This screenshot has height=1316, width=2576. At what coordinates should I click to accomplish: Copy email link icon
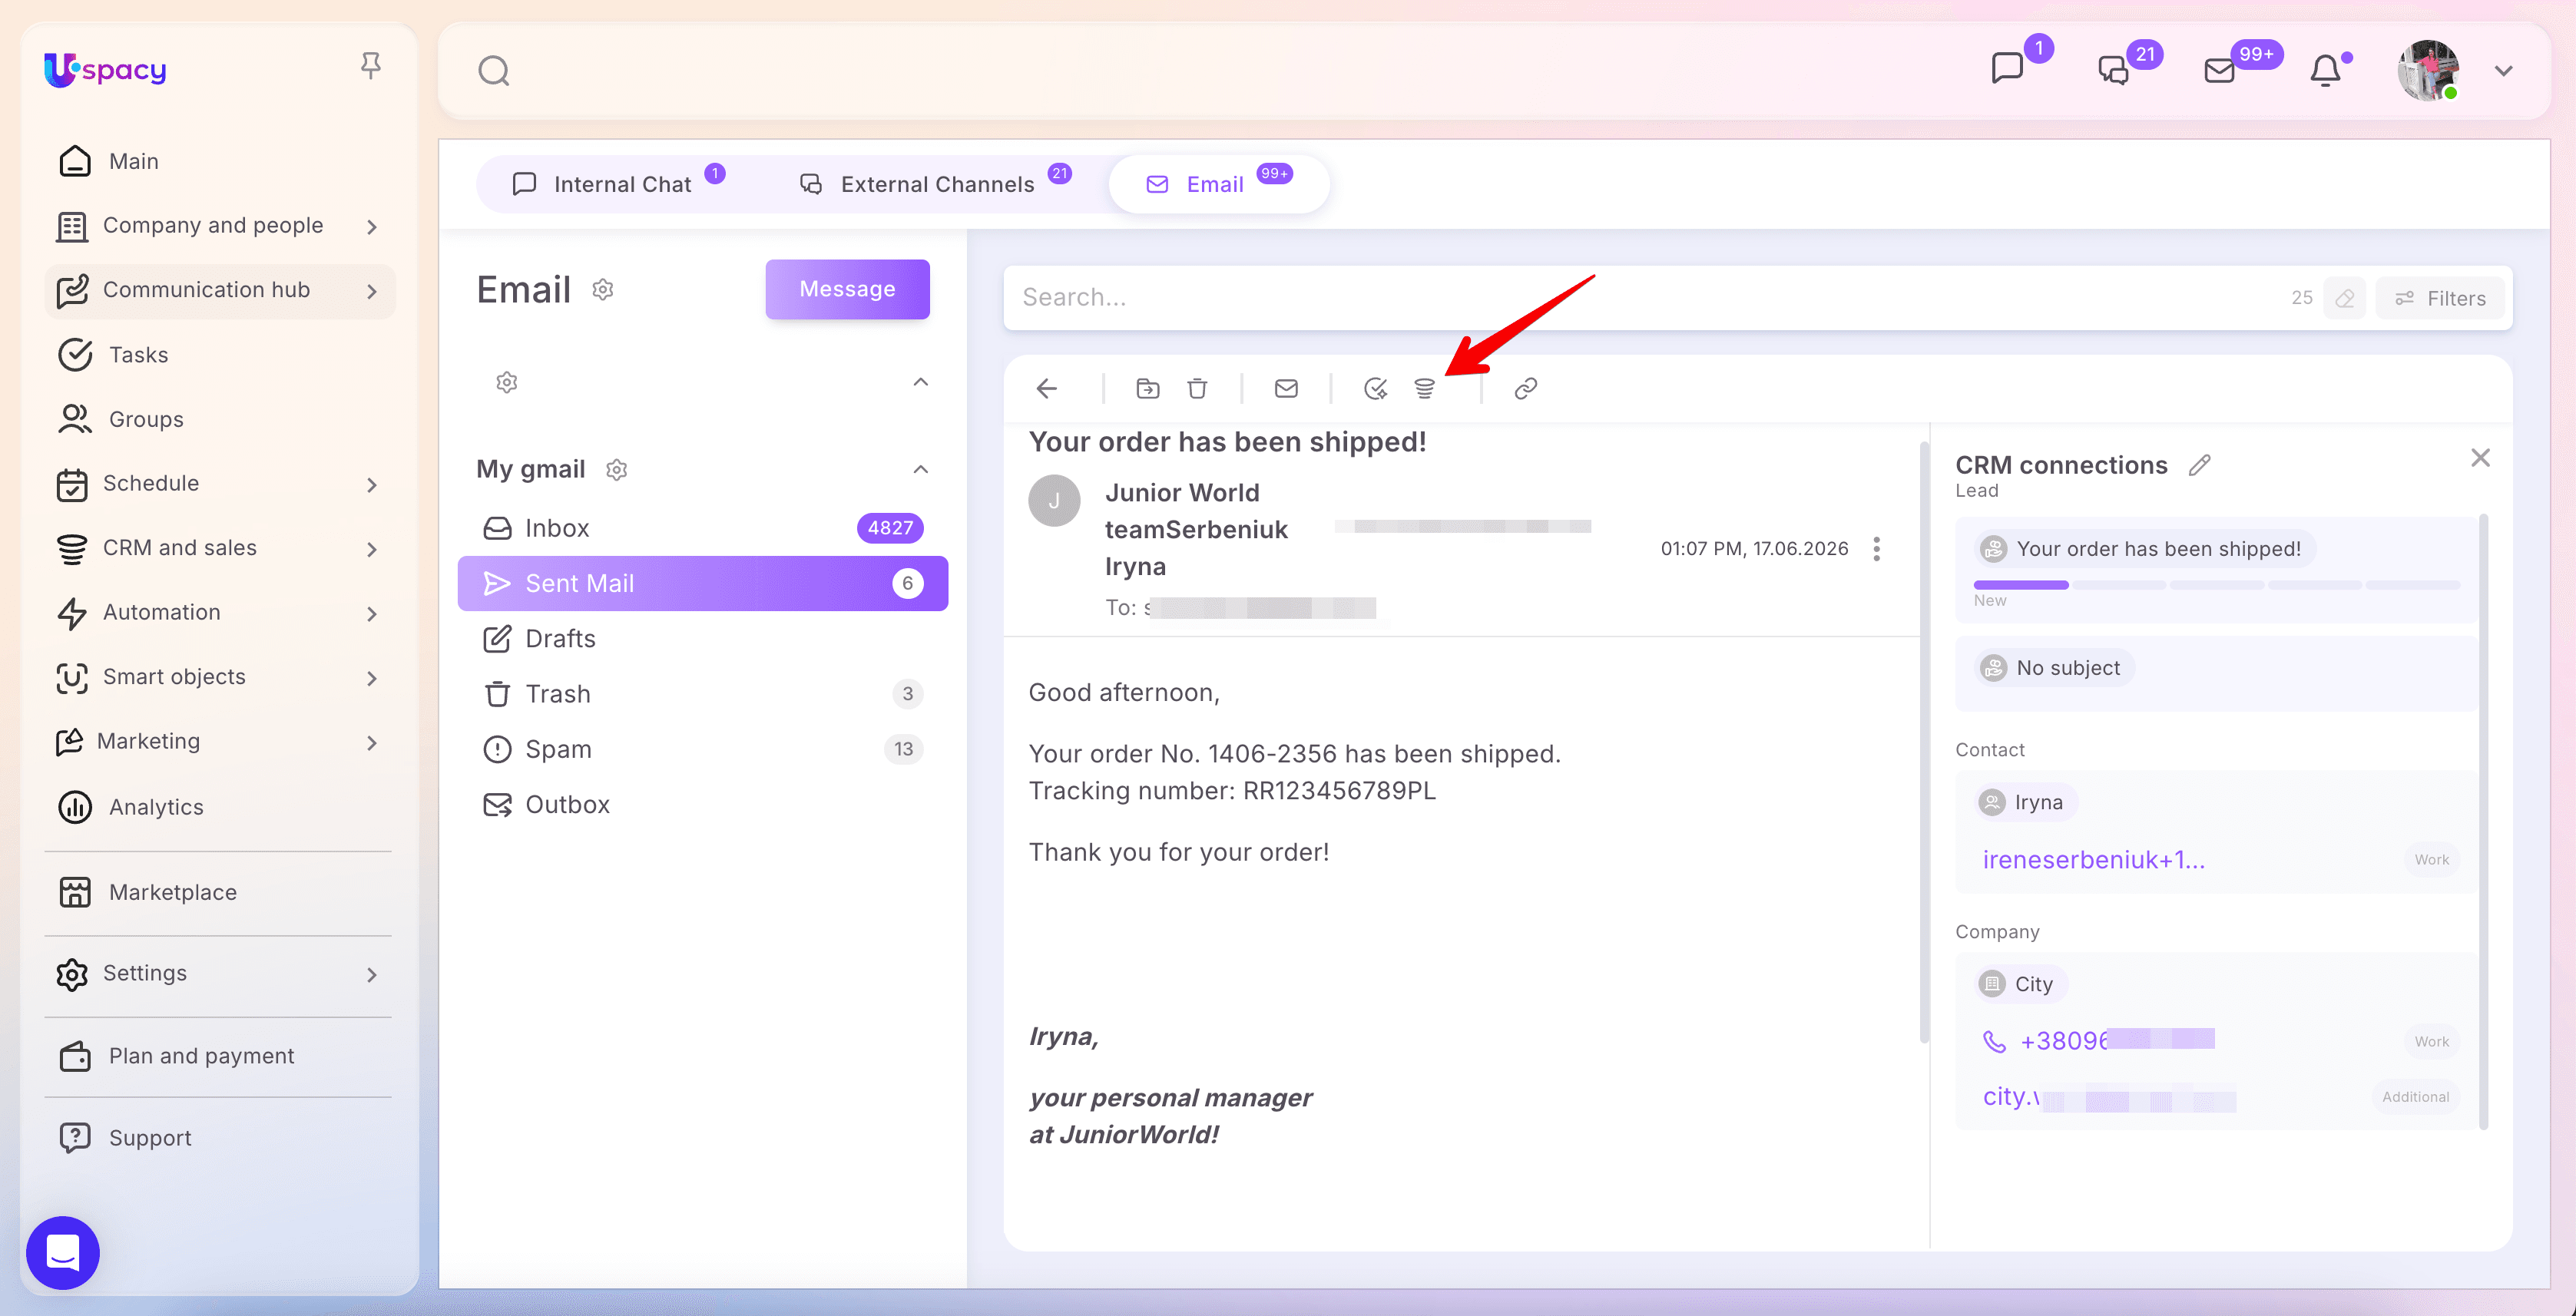tap(1526, 388)
